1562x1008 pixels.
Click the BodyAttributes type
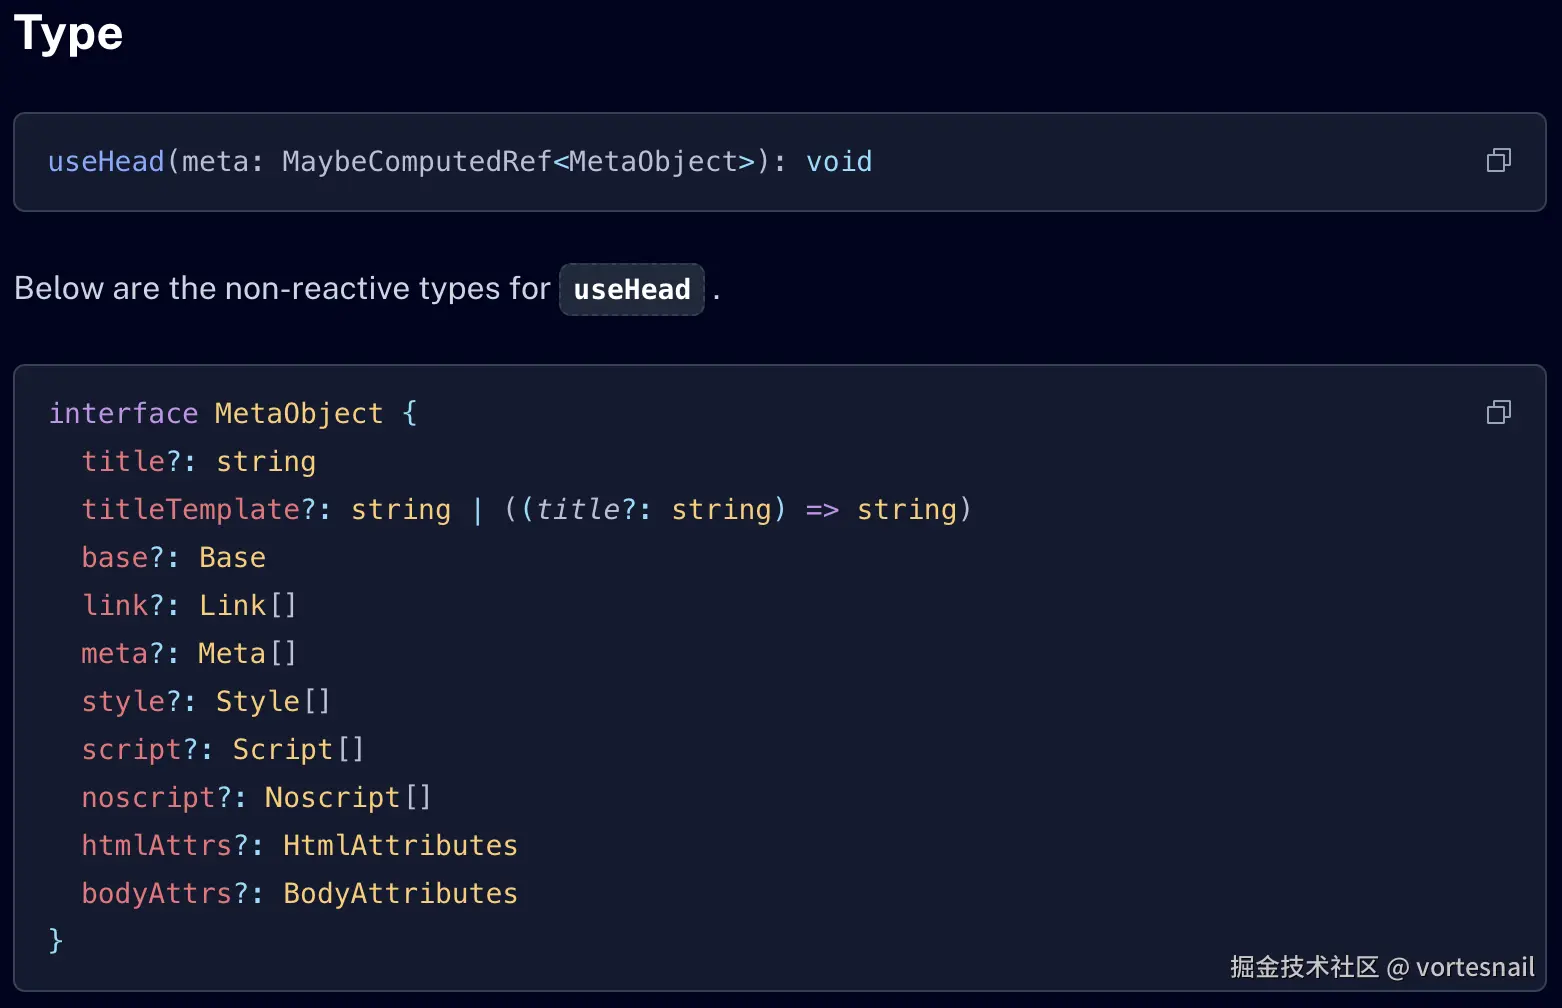(400, 894)
